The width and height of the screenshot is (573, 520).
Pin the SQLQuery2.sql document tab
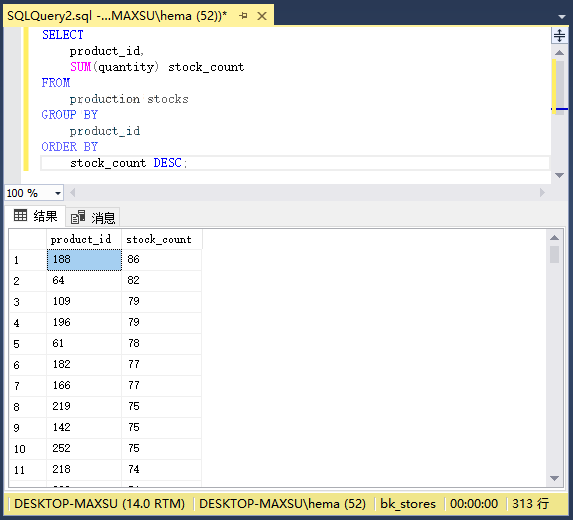point(243,16)
